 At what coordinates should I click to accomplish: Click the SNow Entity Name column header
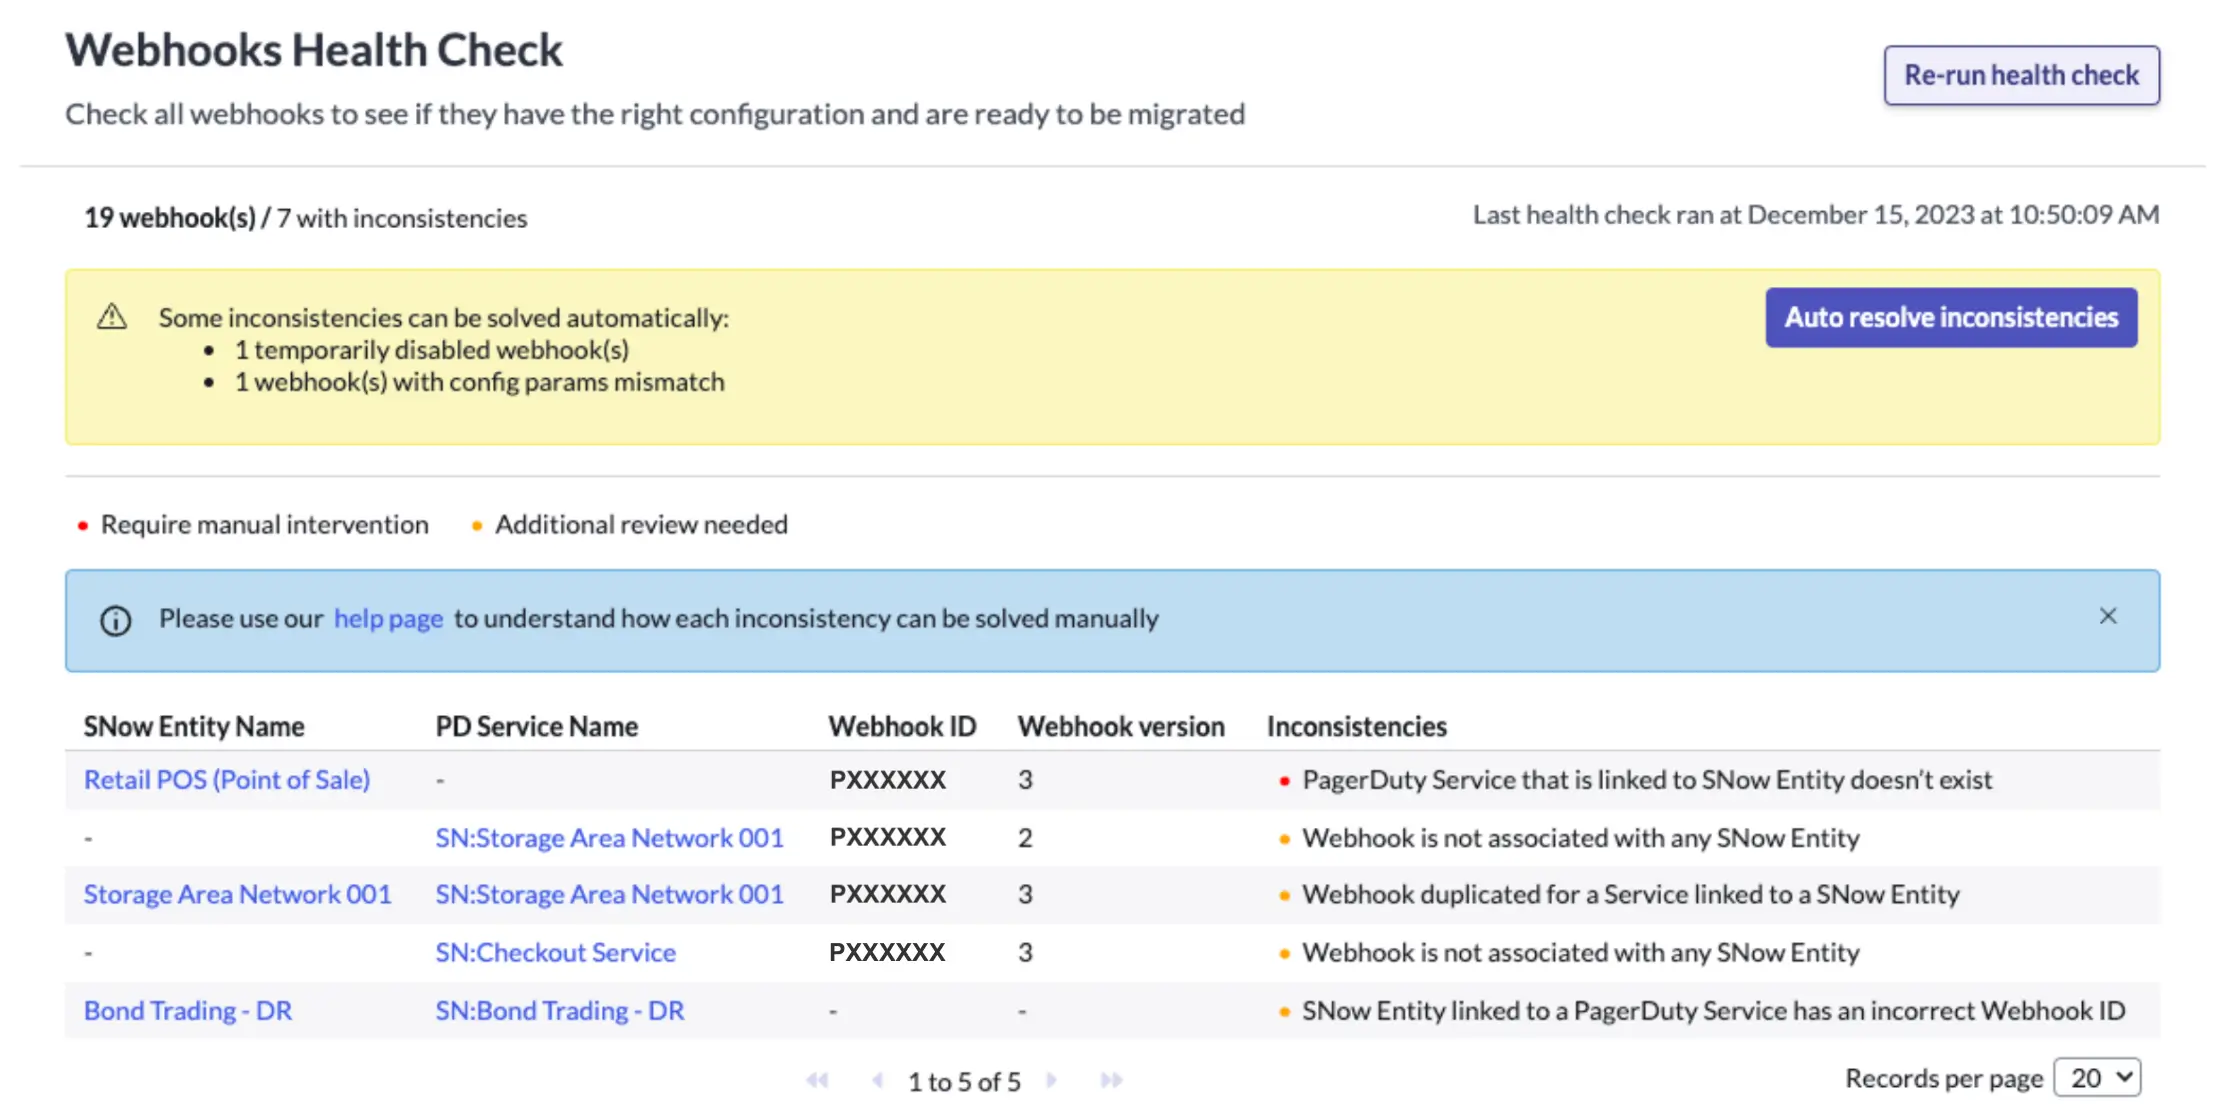[194, 726]
